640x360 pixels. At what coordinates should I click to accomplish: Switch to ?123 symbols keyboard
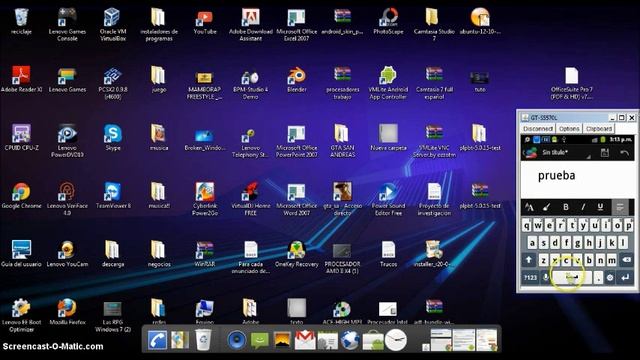[x=530, y=278]
